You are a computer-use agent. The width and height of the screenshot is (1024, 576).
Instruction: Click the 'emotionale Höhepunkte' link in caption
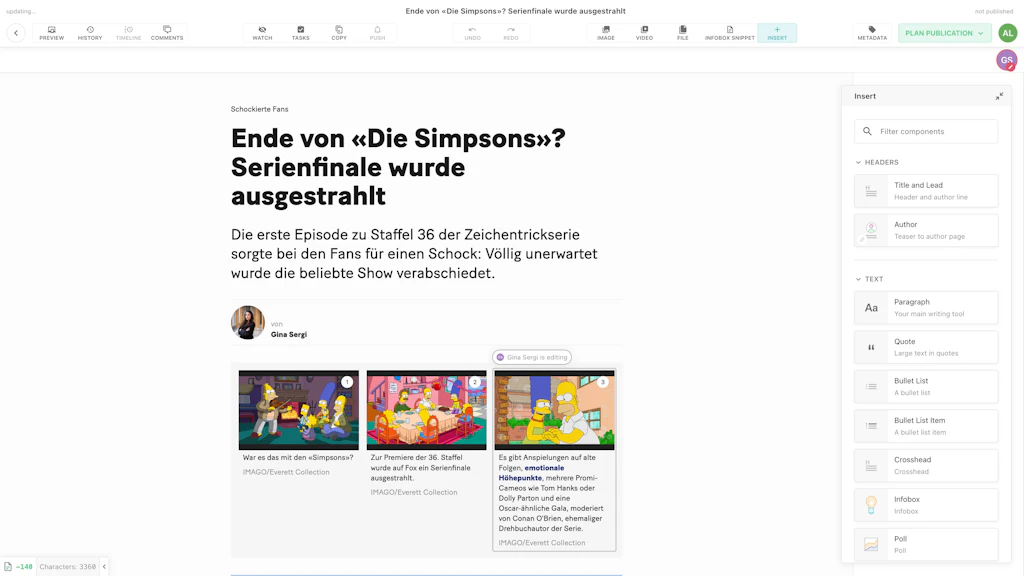531,473
